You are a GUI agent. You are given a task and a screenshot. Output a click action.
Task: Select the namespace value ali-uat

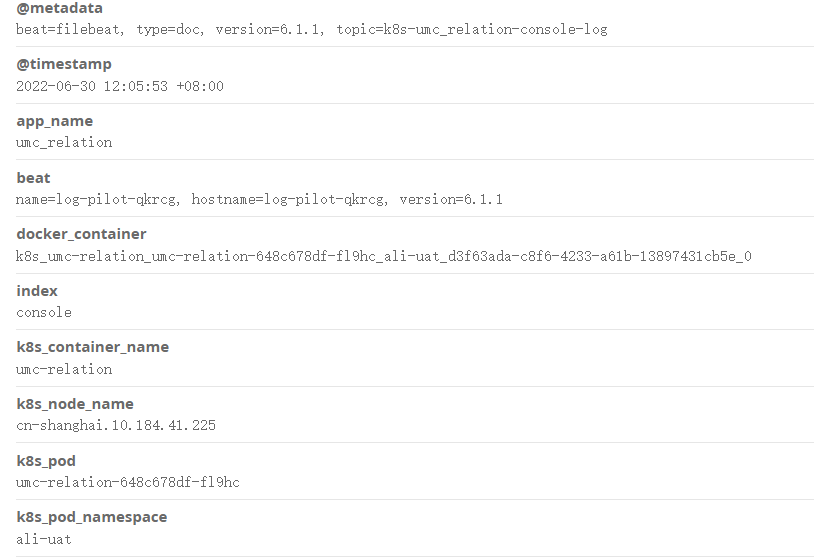pyautogui.click(x=44, y=540)
